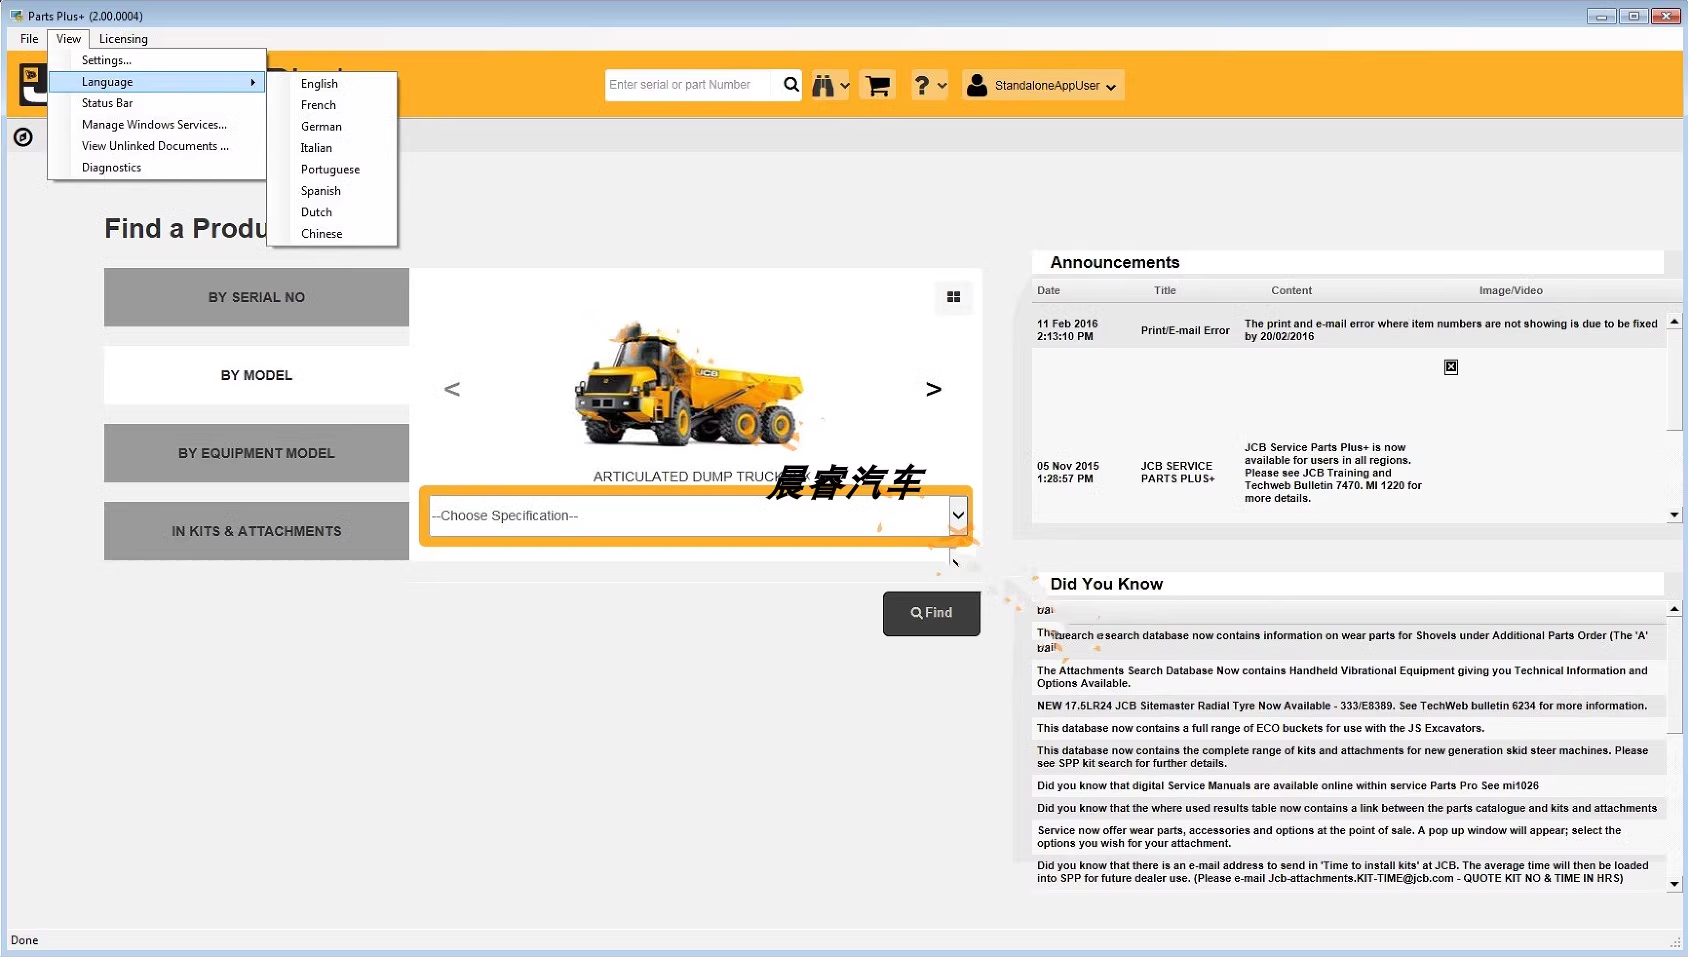The width and height of the screenshot is (1688, 957).
Task: Set language to Italian
Action: click(x=332, y=148)
